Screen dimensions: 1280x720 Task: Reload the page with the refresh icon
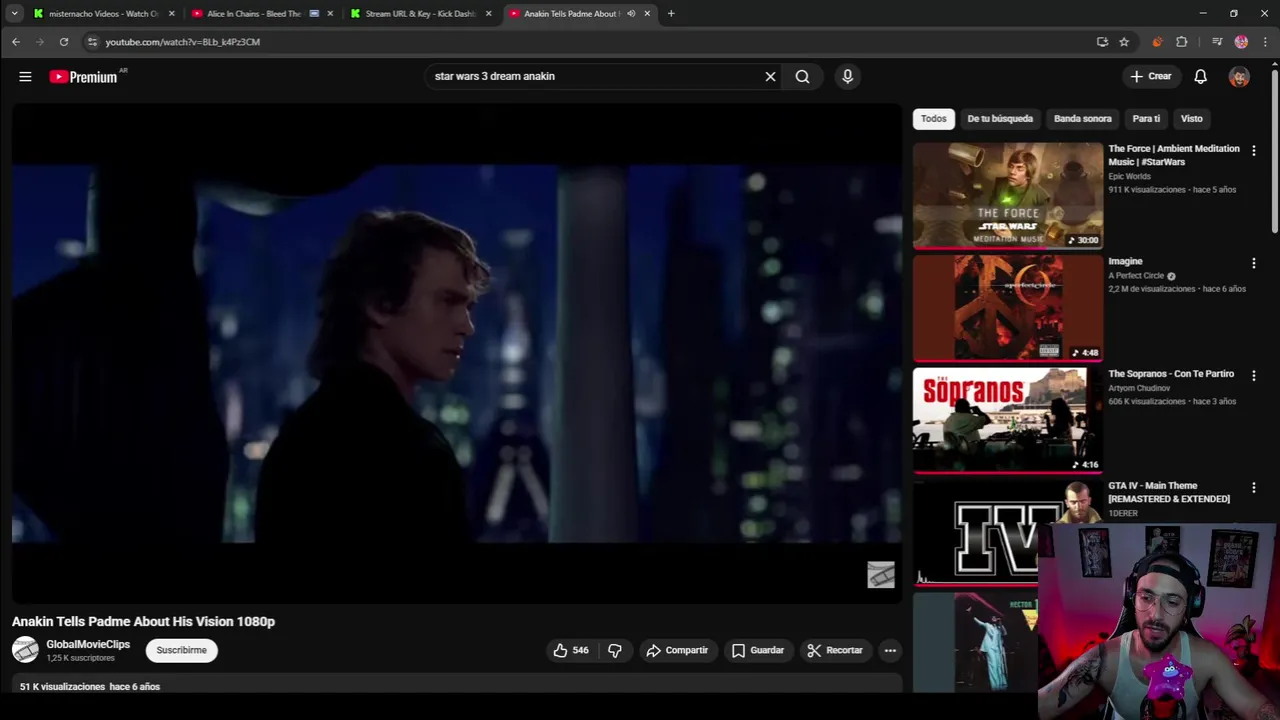click(x=64, y=42)
